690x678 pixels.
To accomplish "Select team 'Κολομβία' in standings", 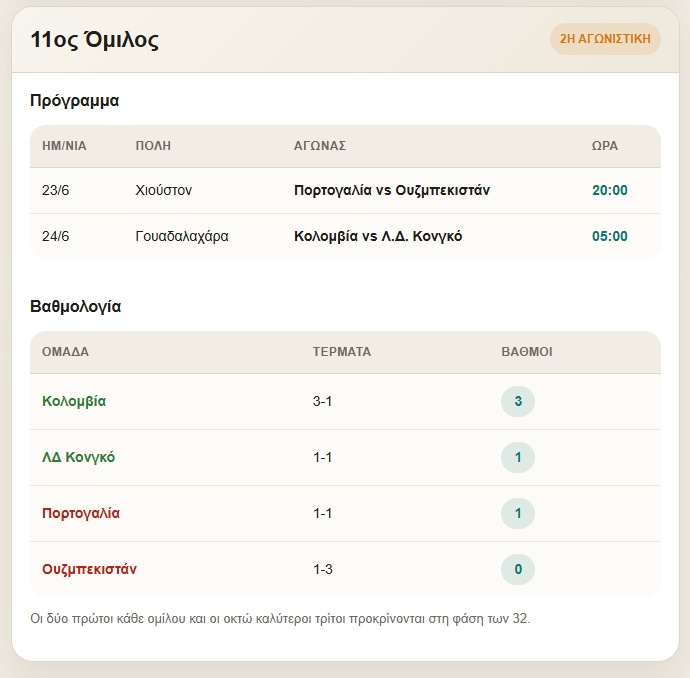I will (74, 401).
